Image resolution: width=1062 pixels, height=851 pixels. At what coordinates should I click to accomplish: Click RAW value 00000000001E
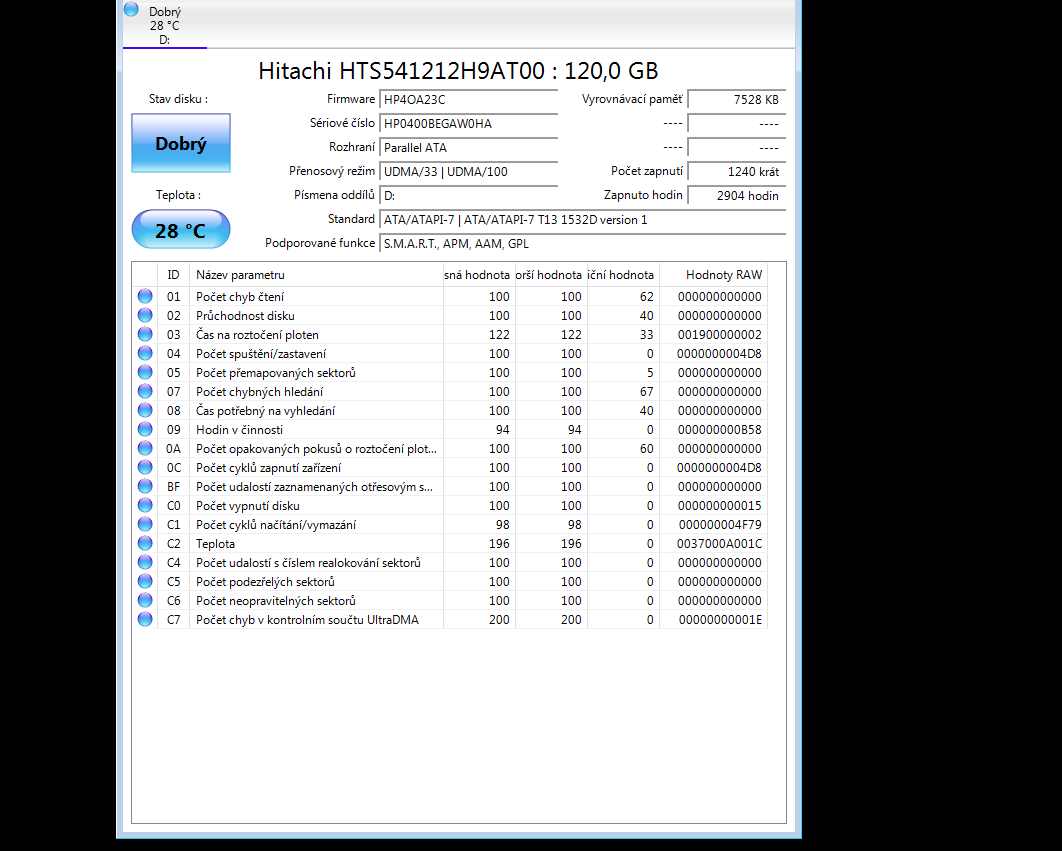click(720, 619)
